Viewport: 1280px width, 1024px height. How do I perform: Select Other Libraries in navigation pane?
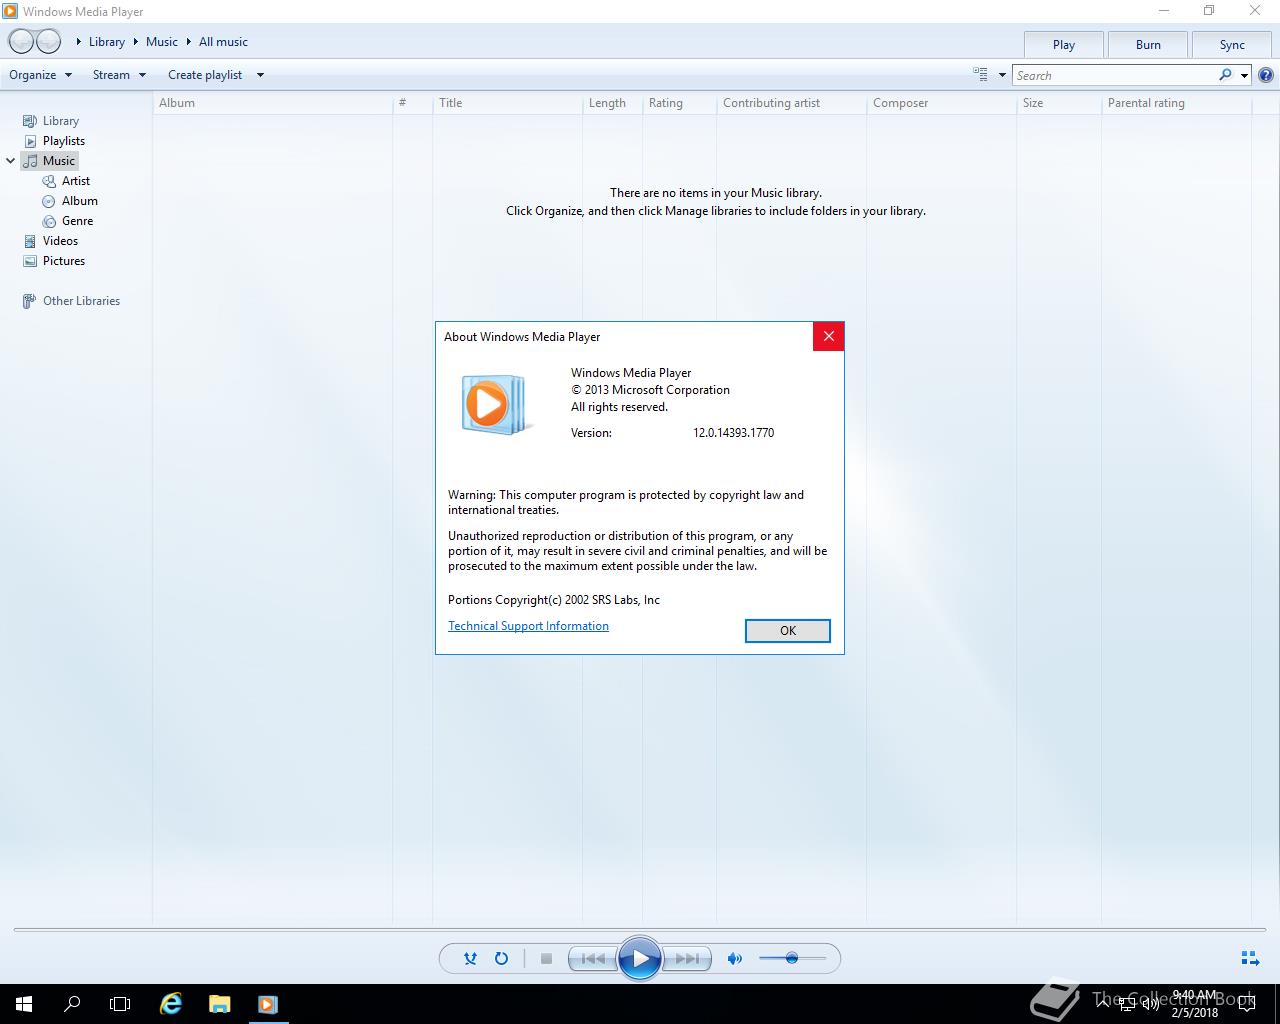pos(81,301)
